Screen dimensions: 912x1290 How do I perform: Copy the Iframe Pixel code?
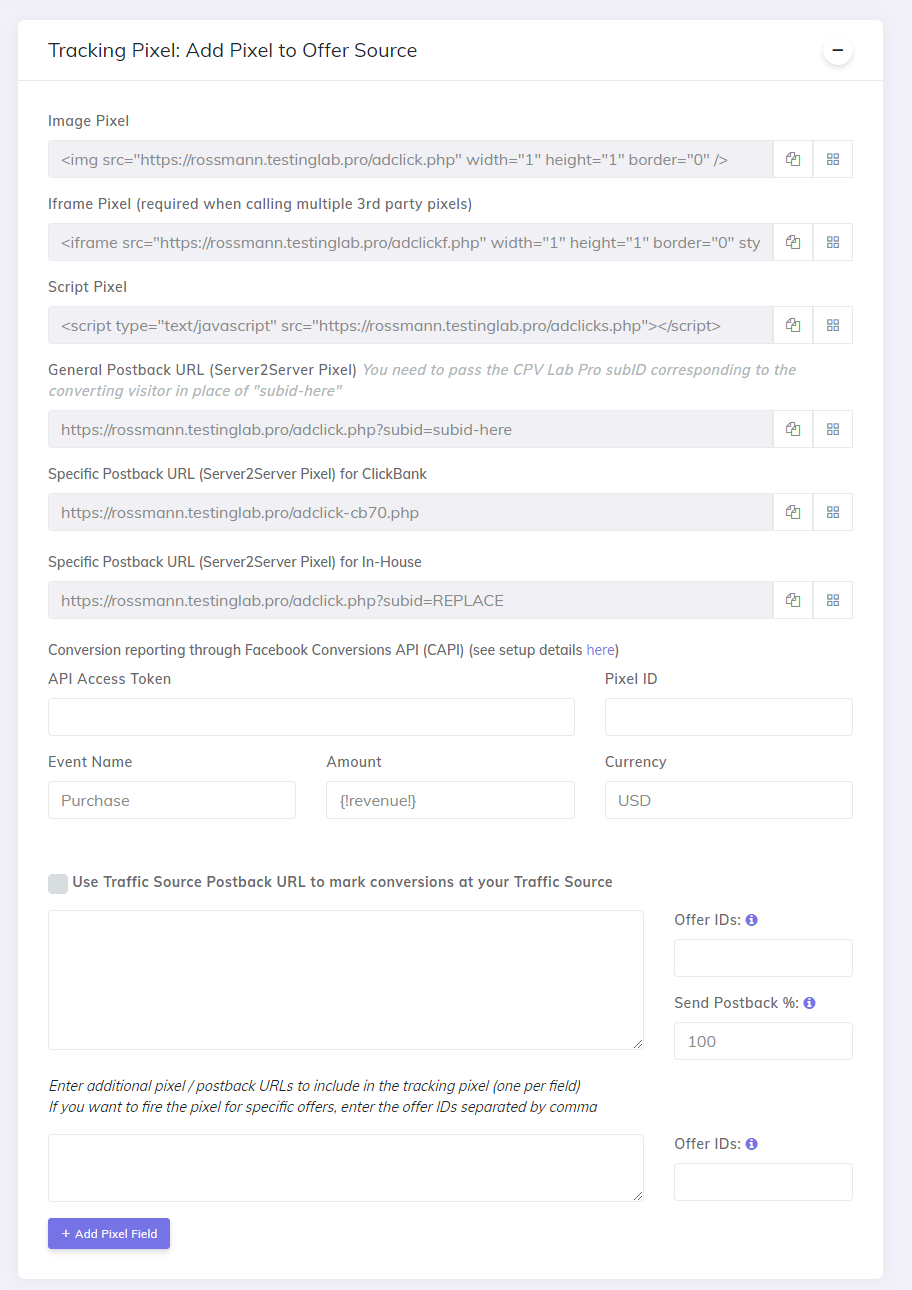tap(793, 242)
